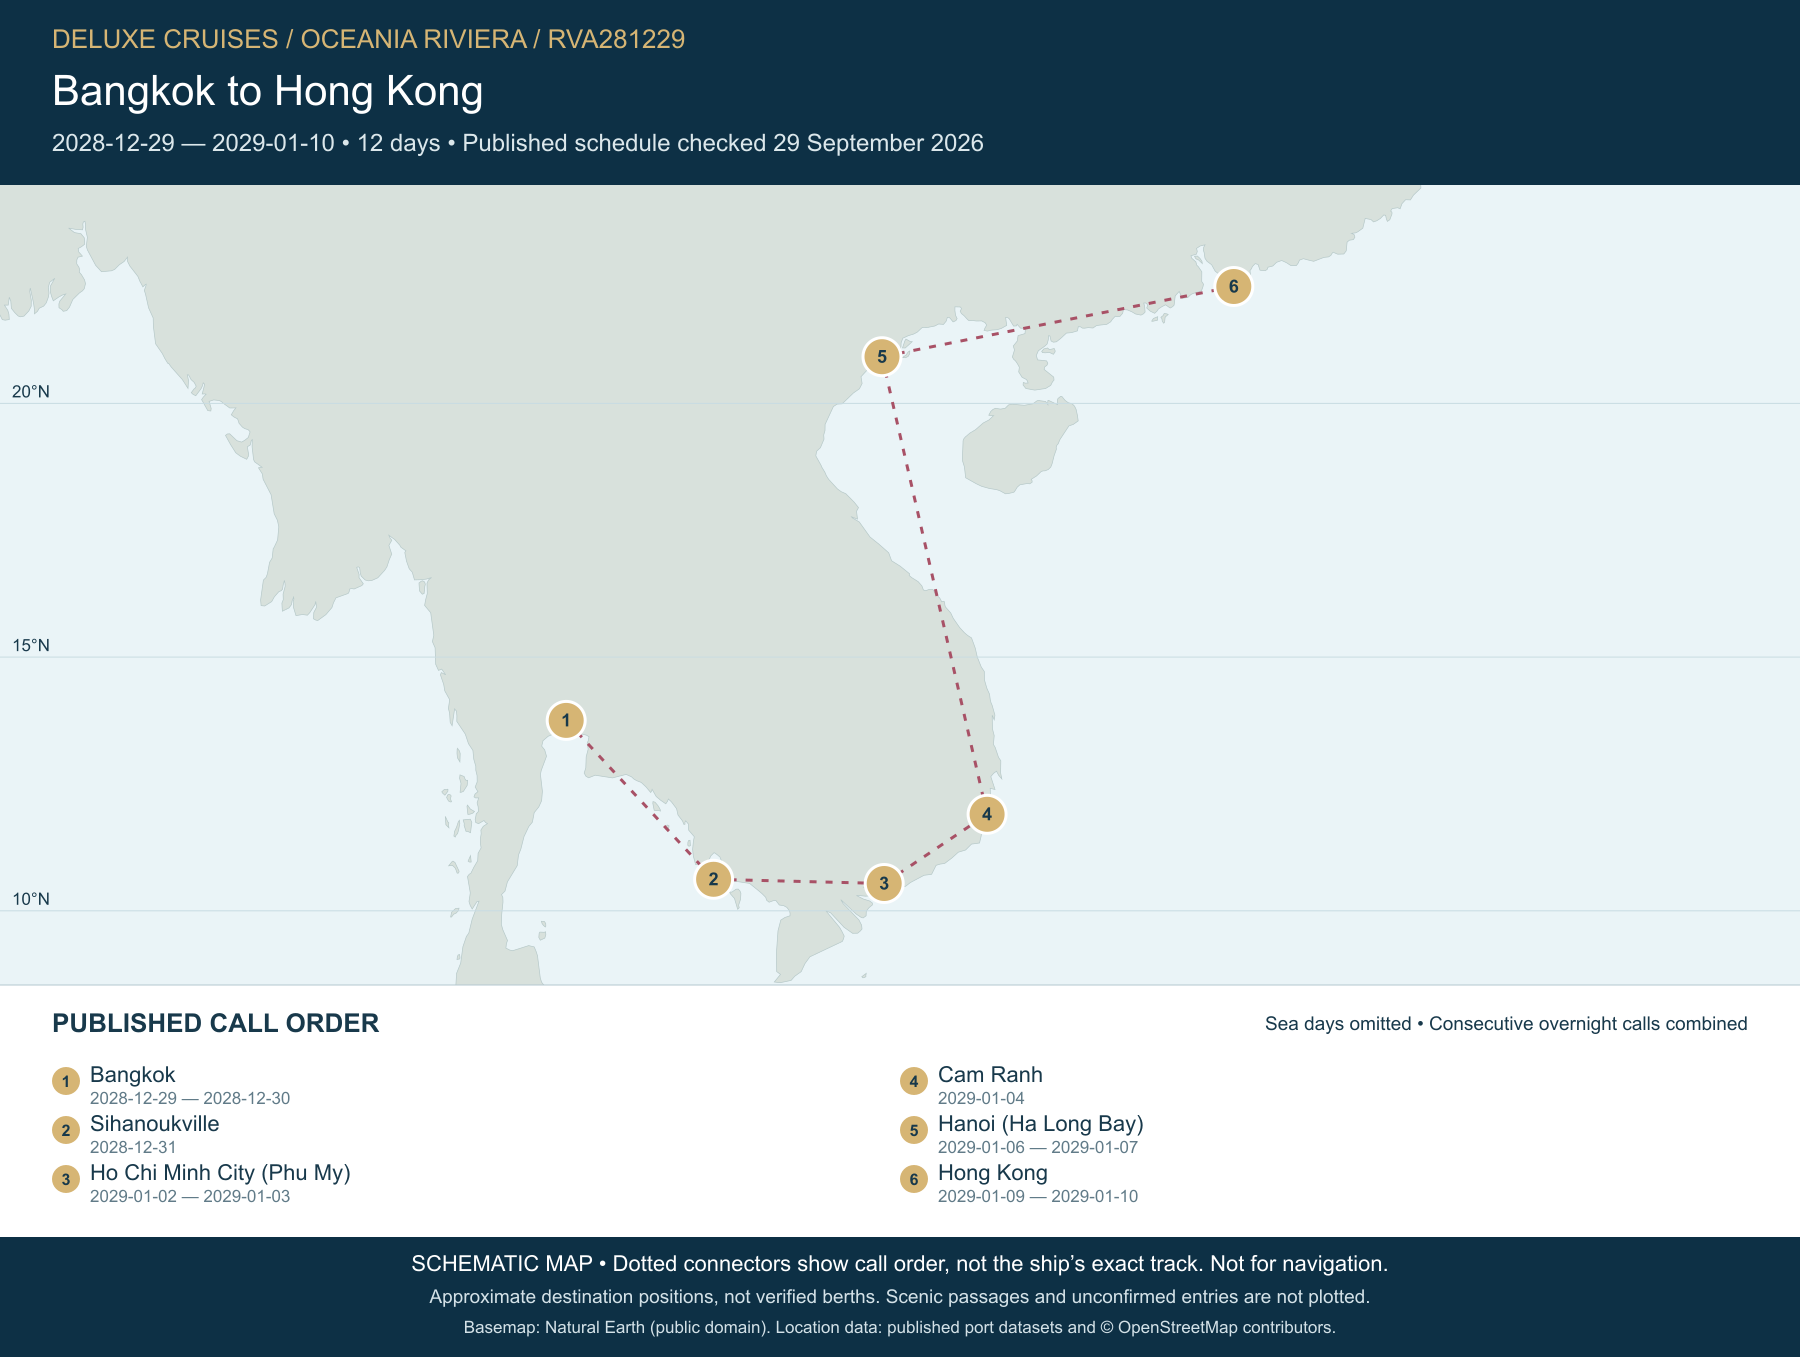Select map marker 6 at Hong Kong
1800x1357 pixels.
[1234, 286]
